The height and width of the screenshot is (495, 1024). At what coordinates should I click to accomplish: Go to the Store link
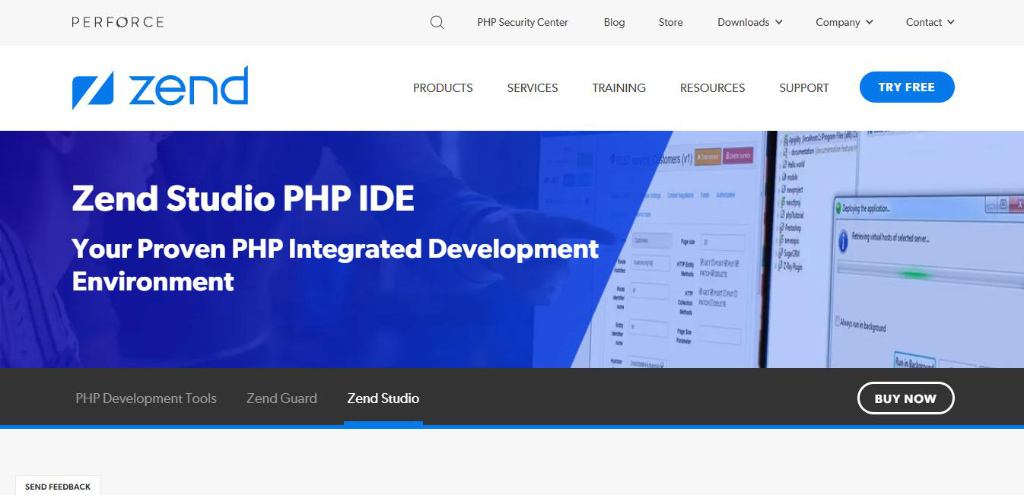pos(671,22)
